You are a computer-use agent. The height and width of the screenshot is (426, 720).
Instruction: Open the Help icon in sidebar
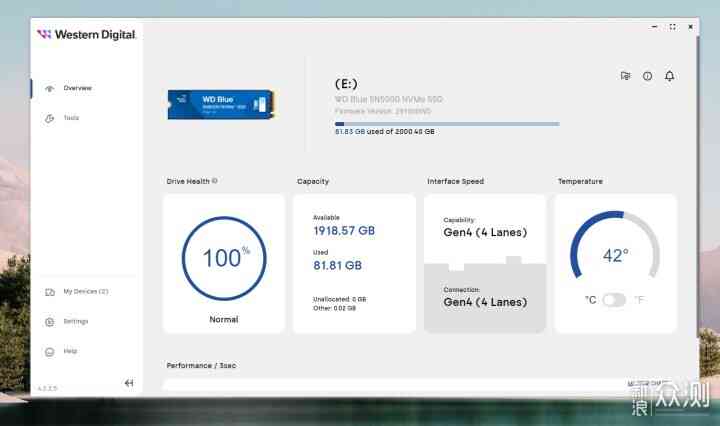click(50, 352)
